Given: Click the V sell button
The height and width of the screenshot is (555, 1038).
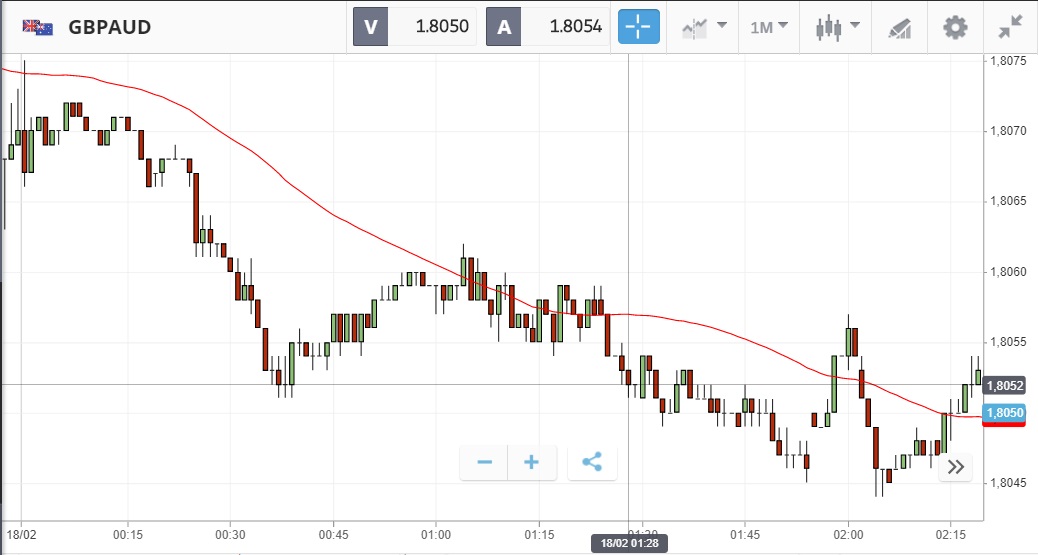Looking at the screenshot, I should [x=370, y=27].
